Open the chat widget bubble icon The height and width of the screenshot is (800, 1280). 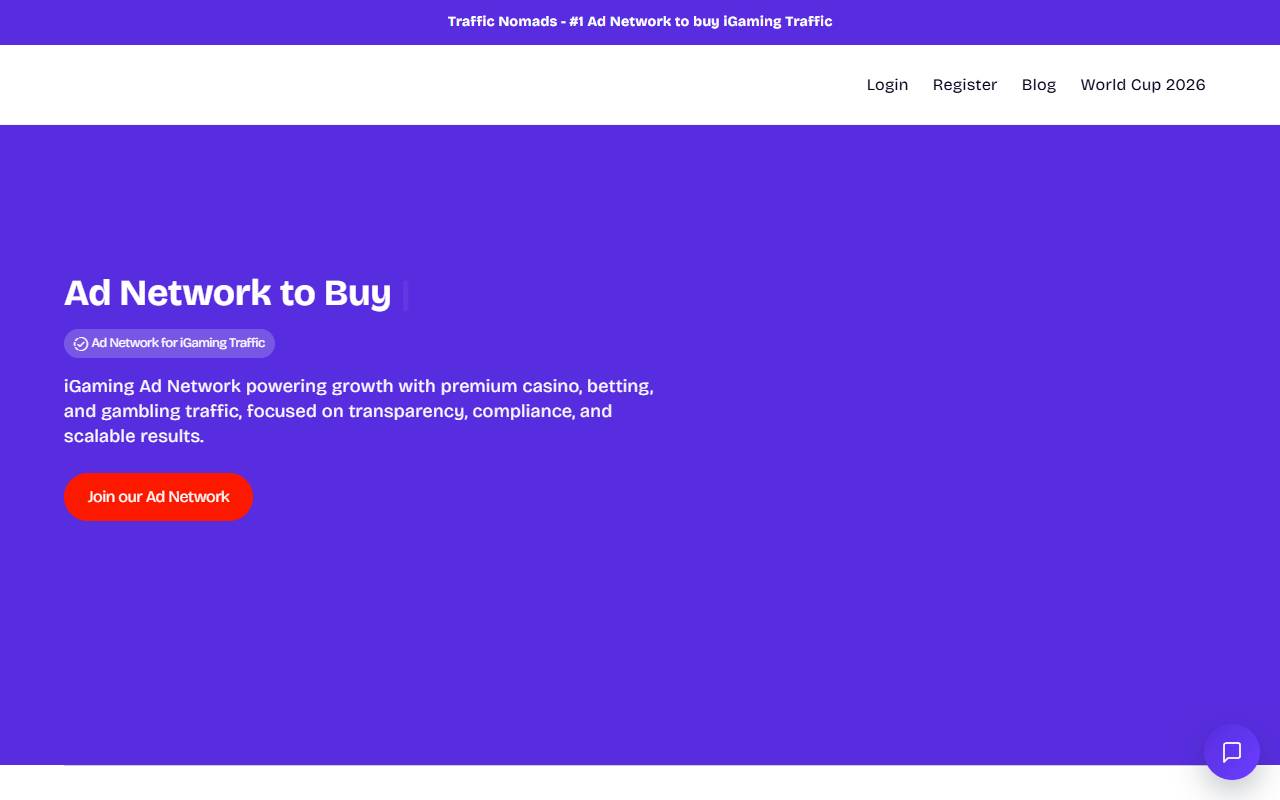[1231, 752]
